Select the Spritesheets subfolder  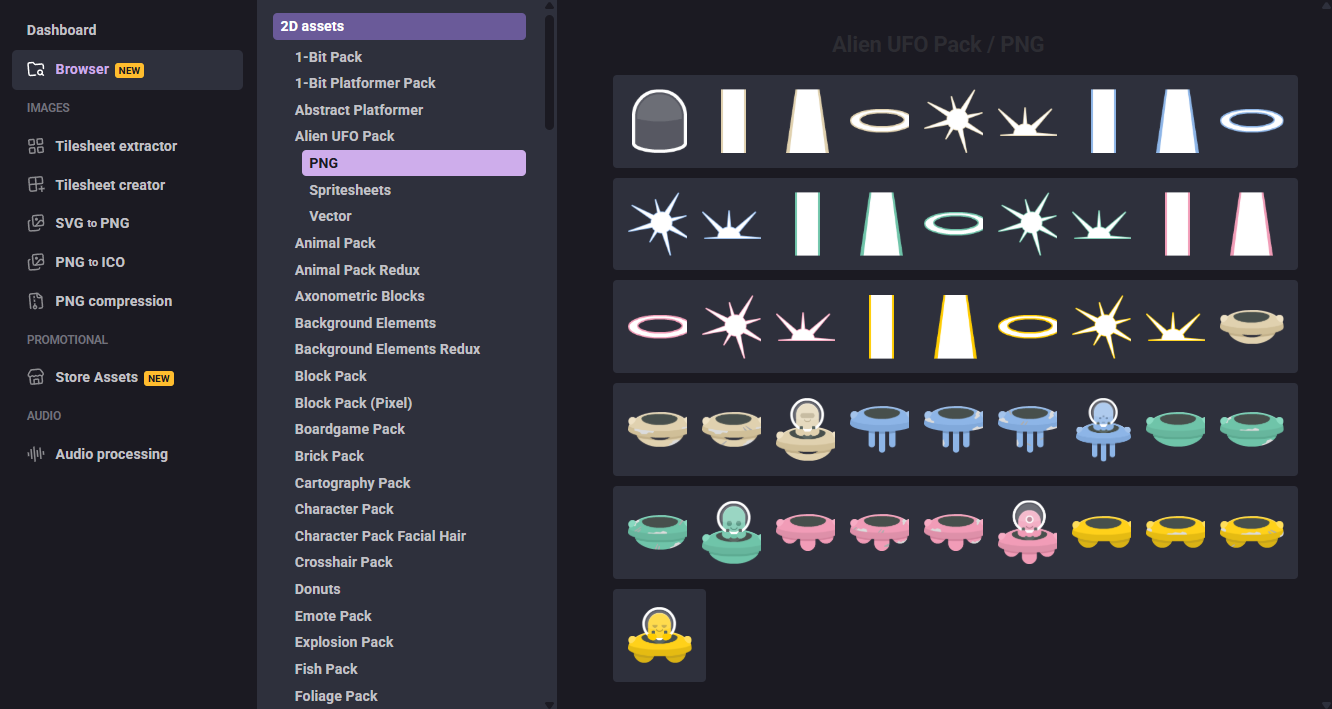tap(350, 190)
